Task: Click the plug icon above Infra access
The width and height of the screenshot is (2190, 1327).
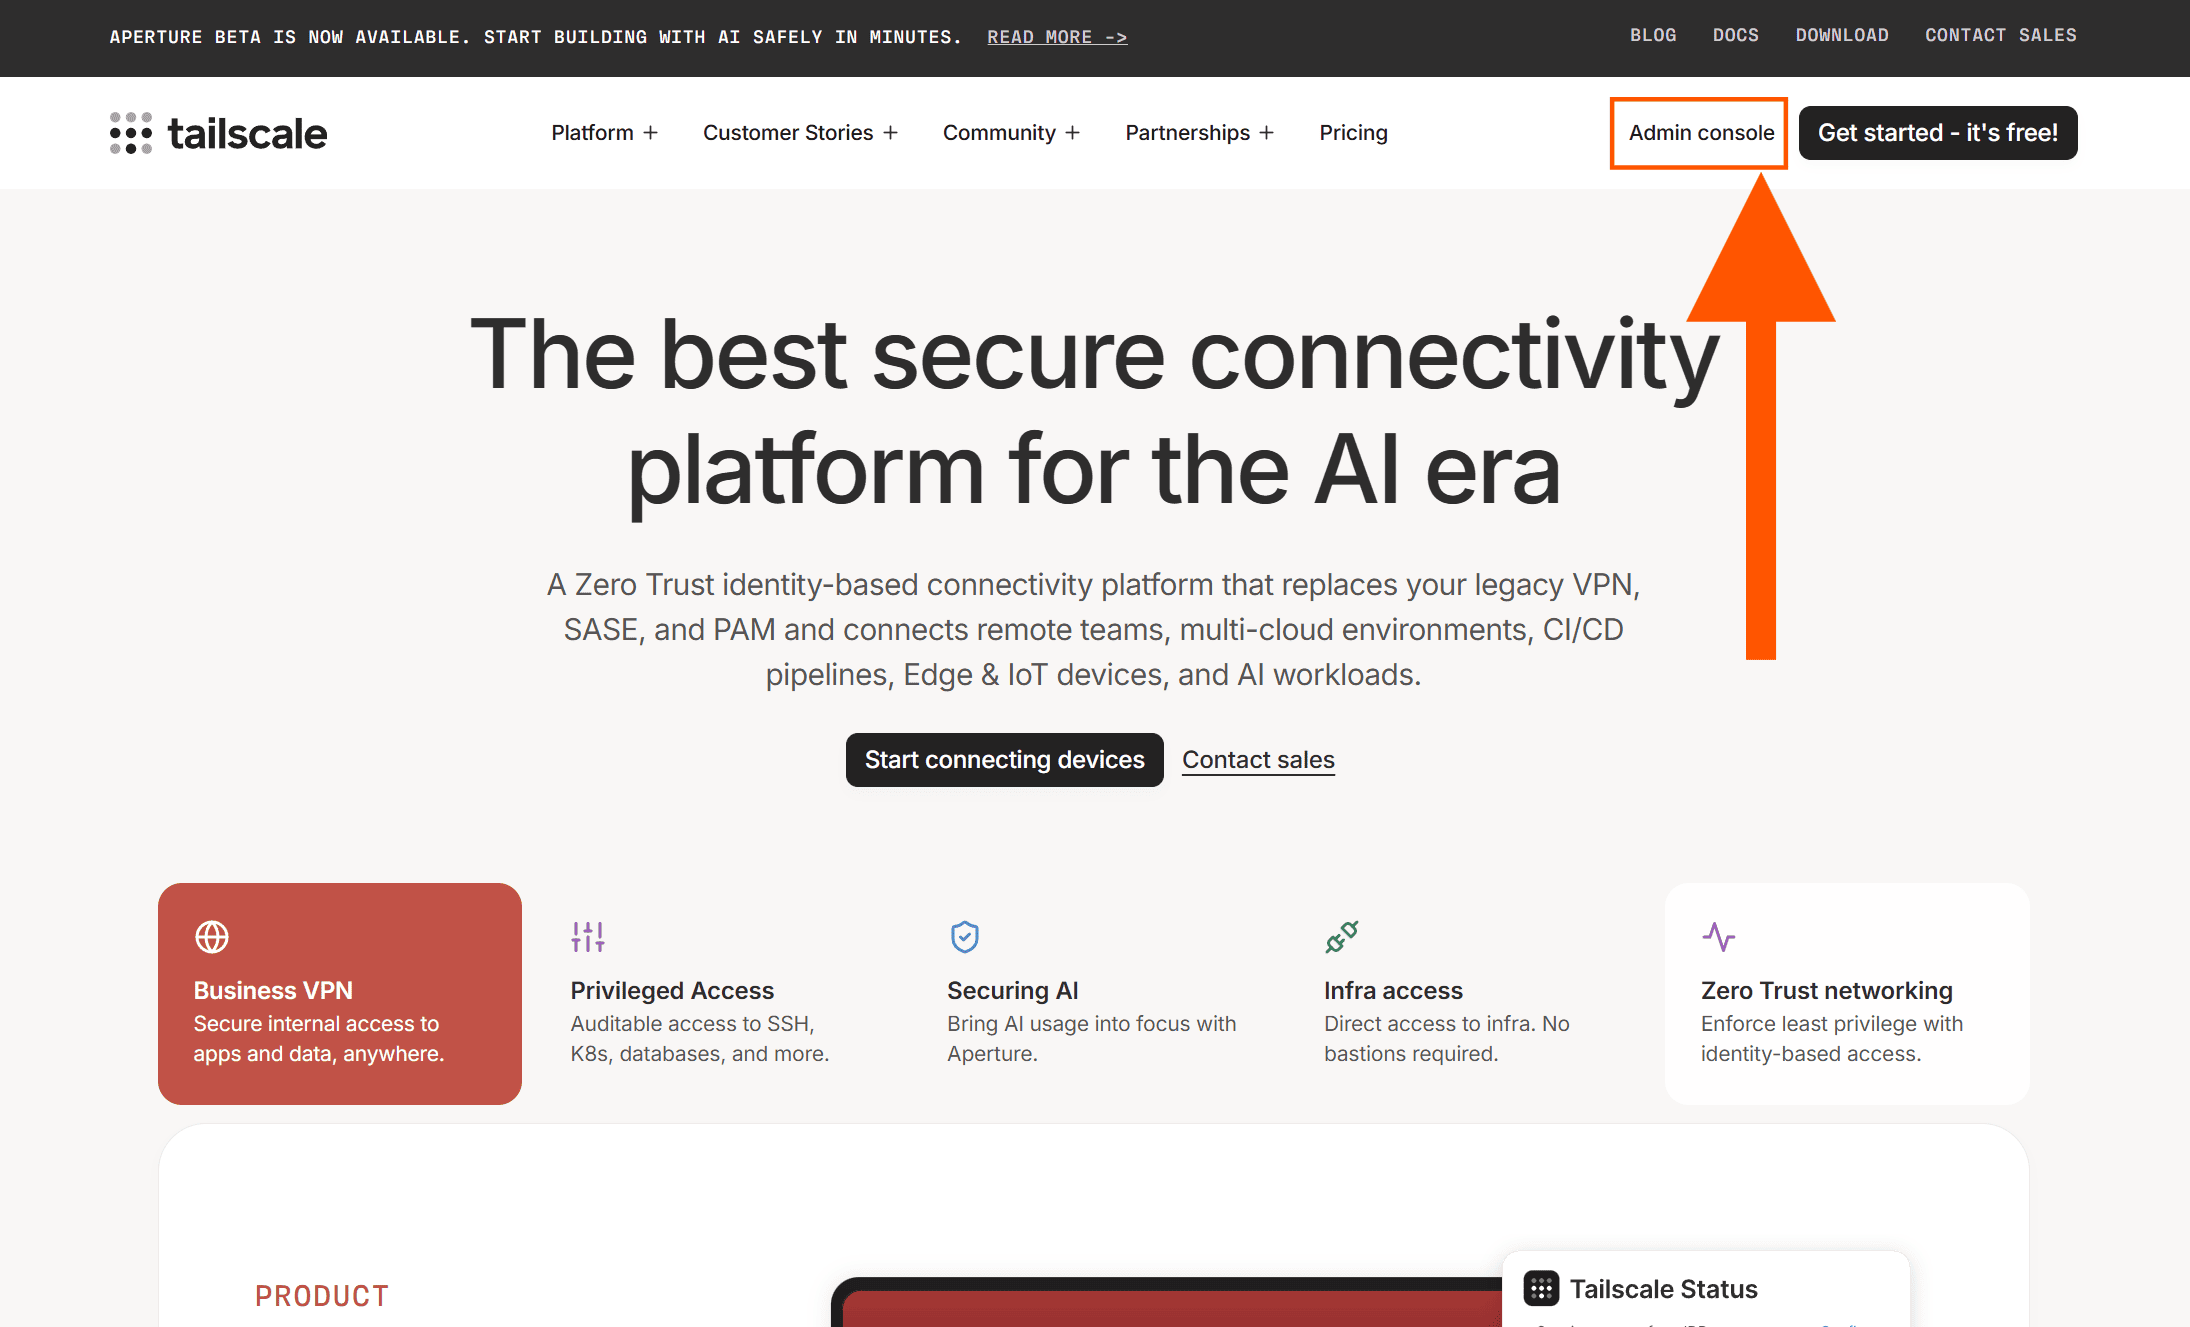Action: click(x=1342, y=937)
